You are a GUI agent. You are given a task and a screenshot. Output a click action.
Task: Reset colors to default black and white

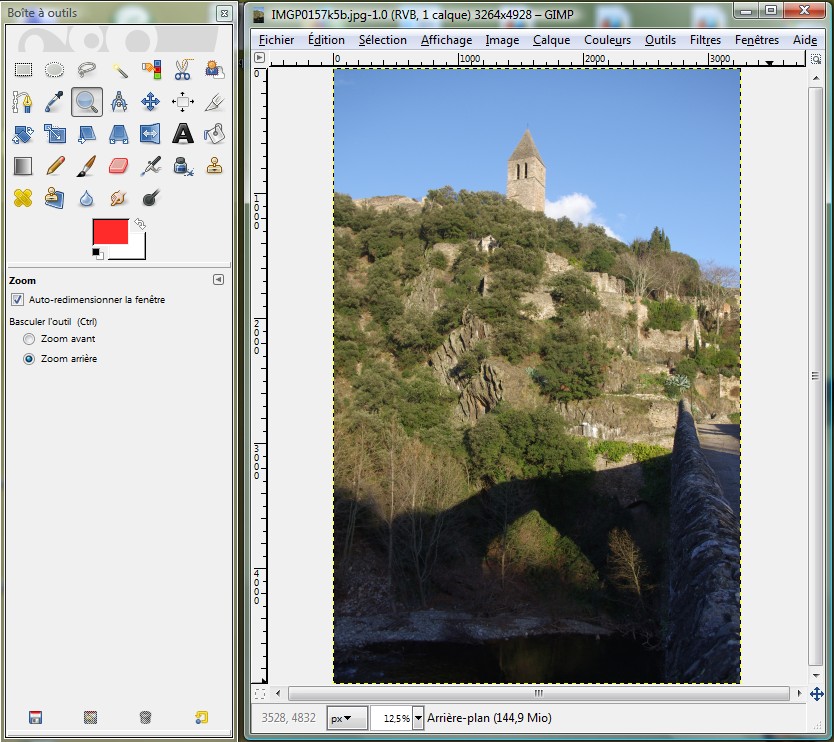point(98,254)
